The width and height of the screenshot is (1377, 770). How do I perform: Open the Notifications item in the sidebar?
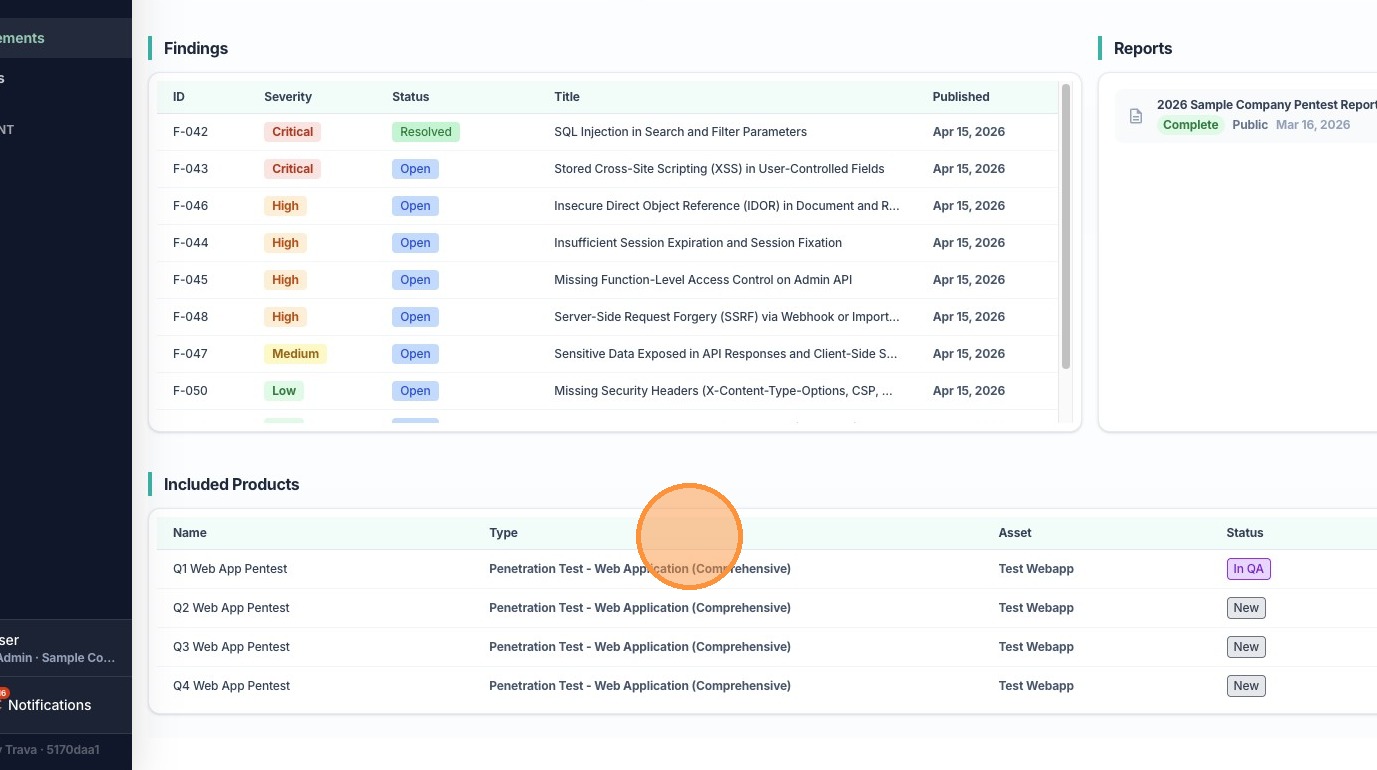[x=49, y=705]
